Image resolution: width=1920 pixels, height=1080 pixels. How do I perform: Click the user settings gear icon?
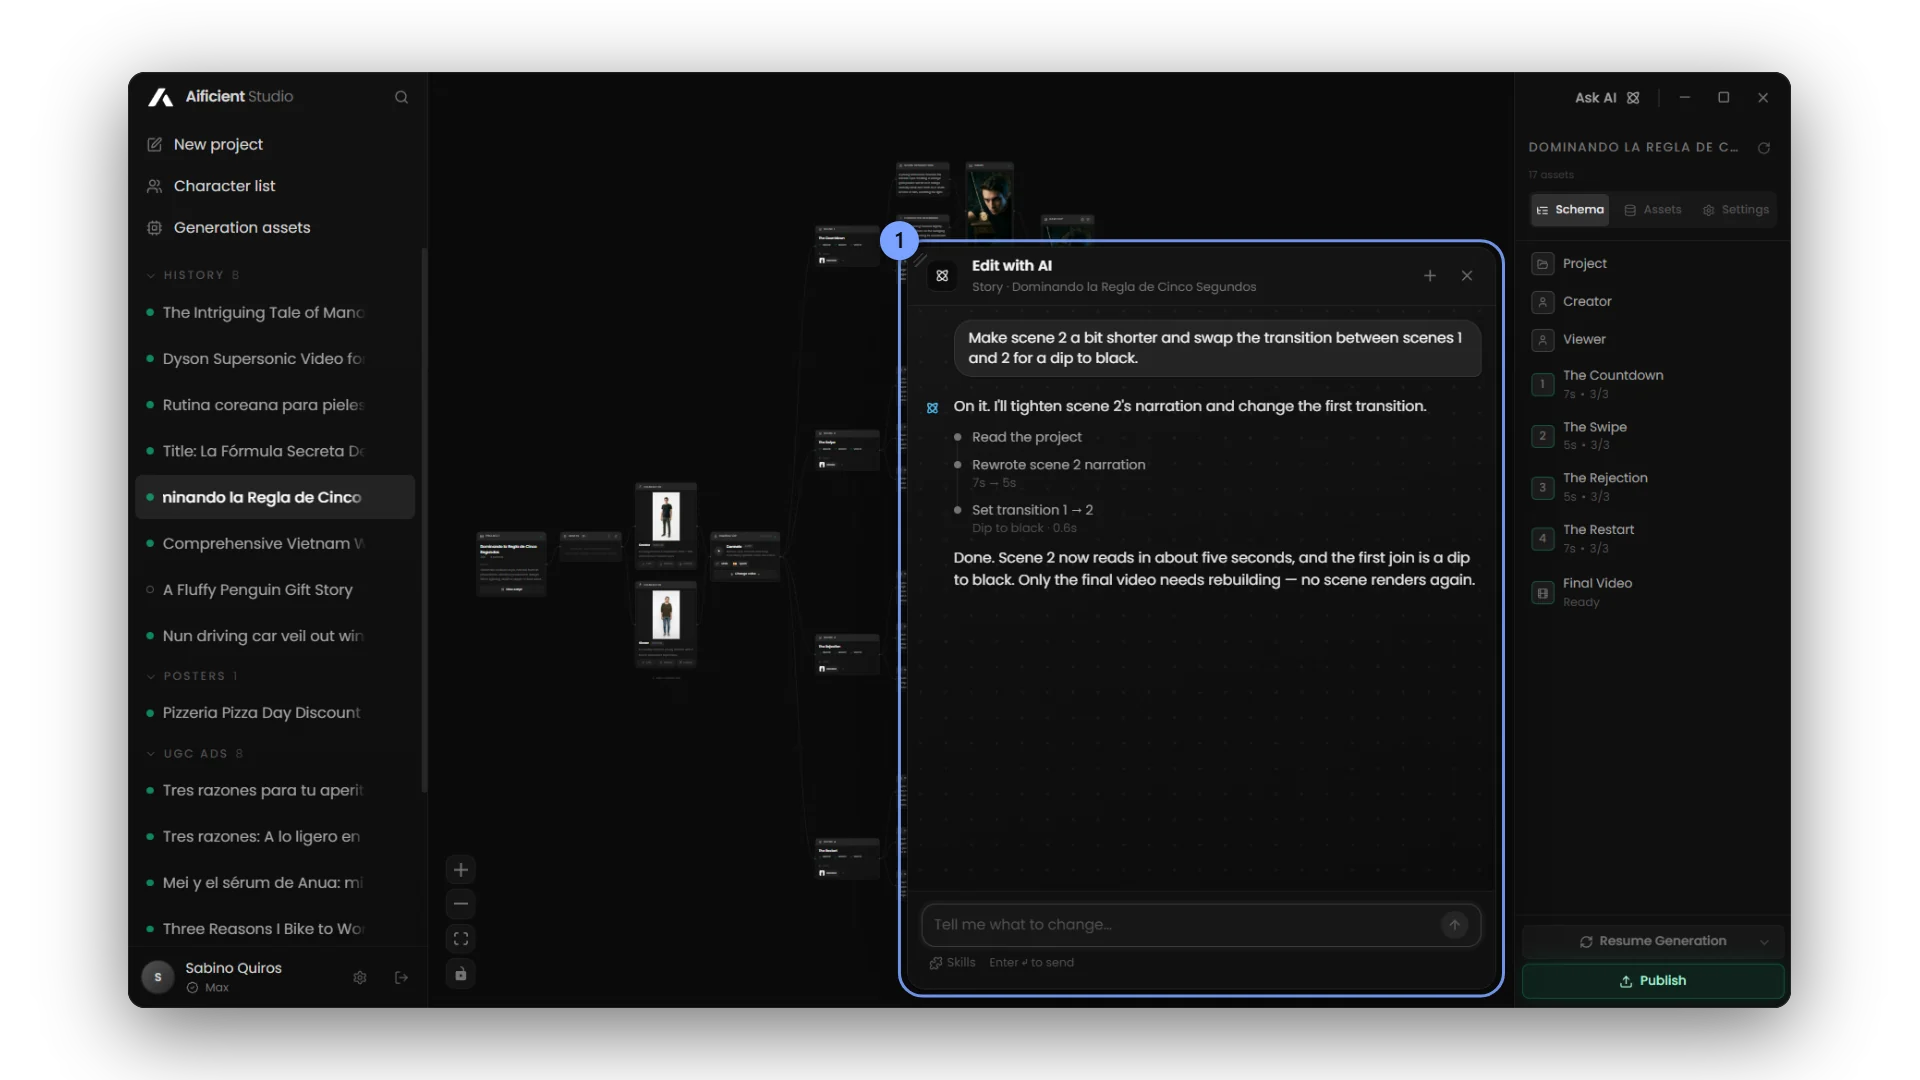[x=360, y=978]
